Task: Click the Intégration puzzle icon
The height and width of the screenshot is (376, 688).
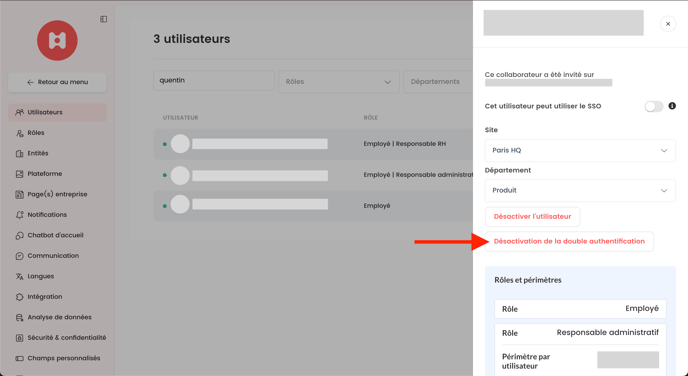Action: pyautogui.click(x=19, y=297)
